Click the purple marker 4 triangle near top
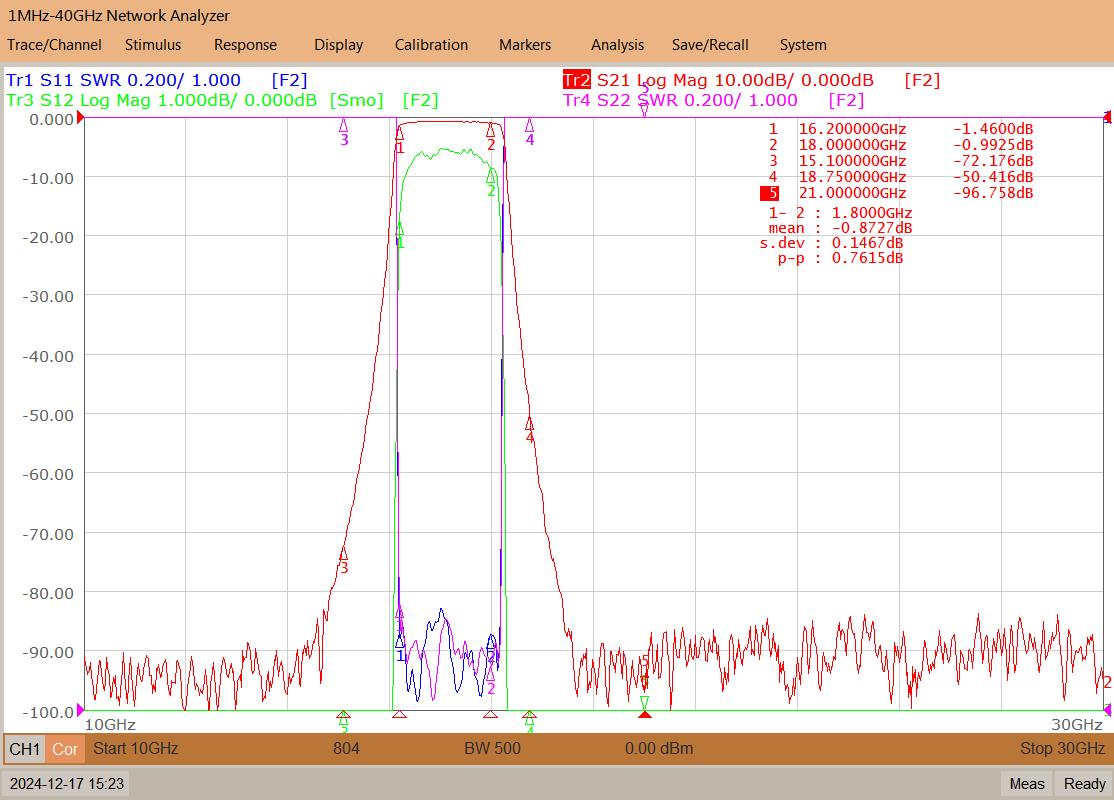 [x=529, y=126]
